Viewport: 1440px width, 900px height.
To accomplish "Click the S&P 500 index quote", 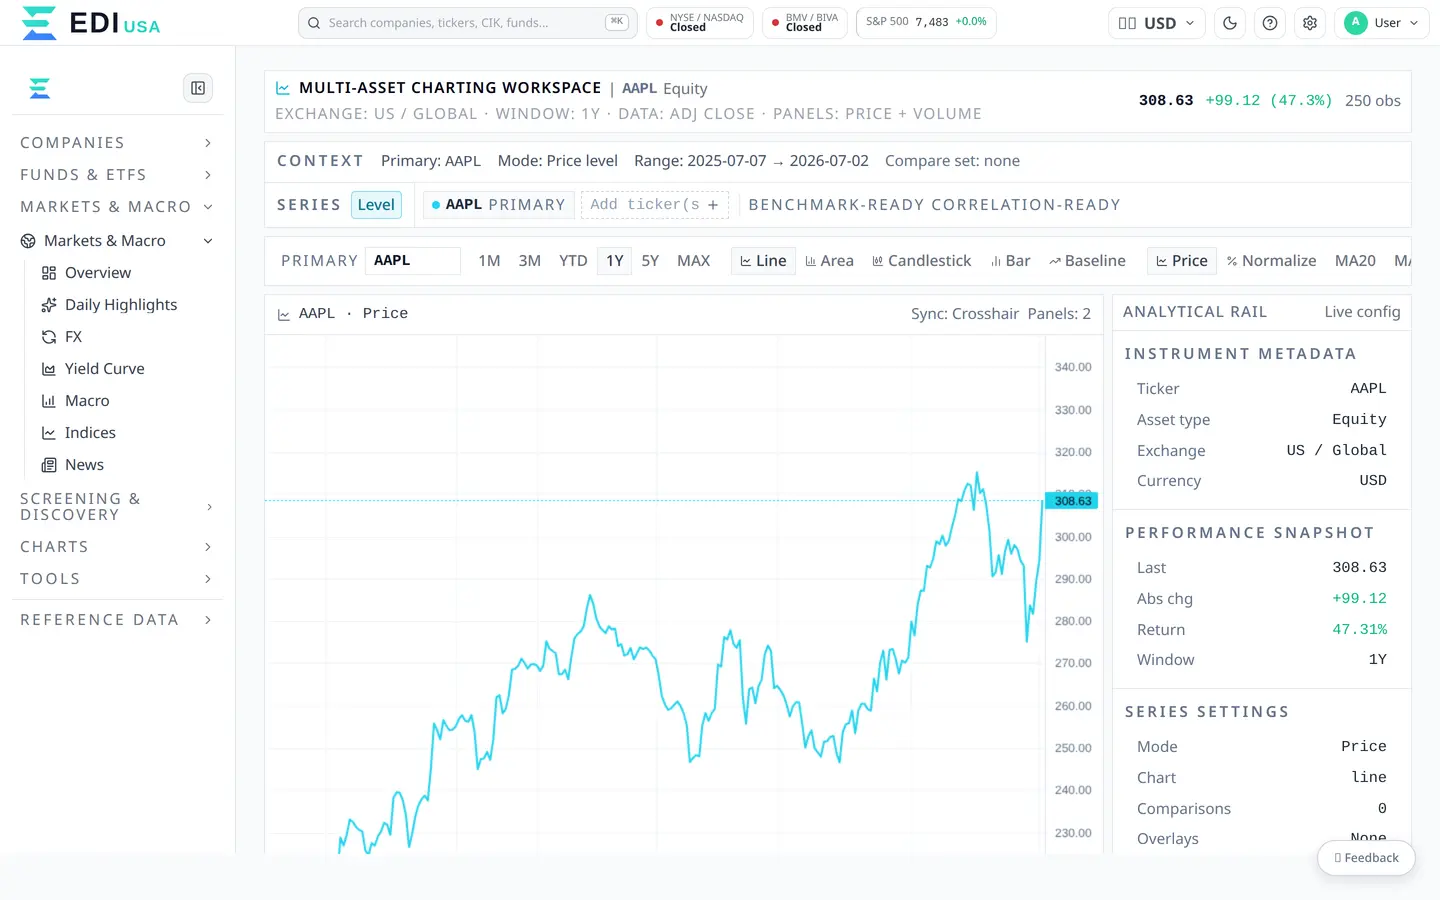I will pos(926,22).
